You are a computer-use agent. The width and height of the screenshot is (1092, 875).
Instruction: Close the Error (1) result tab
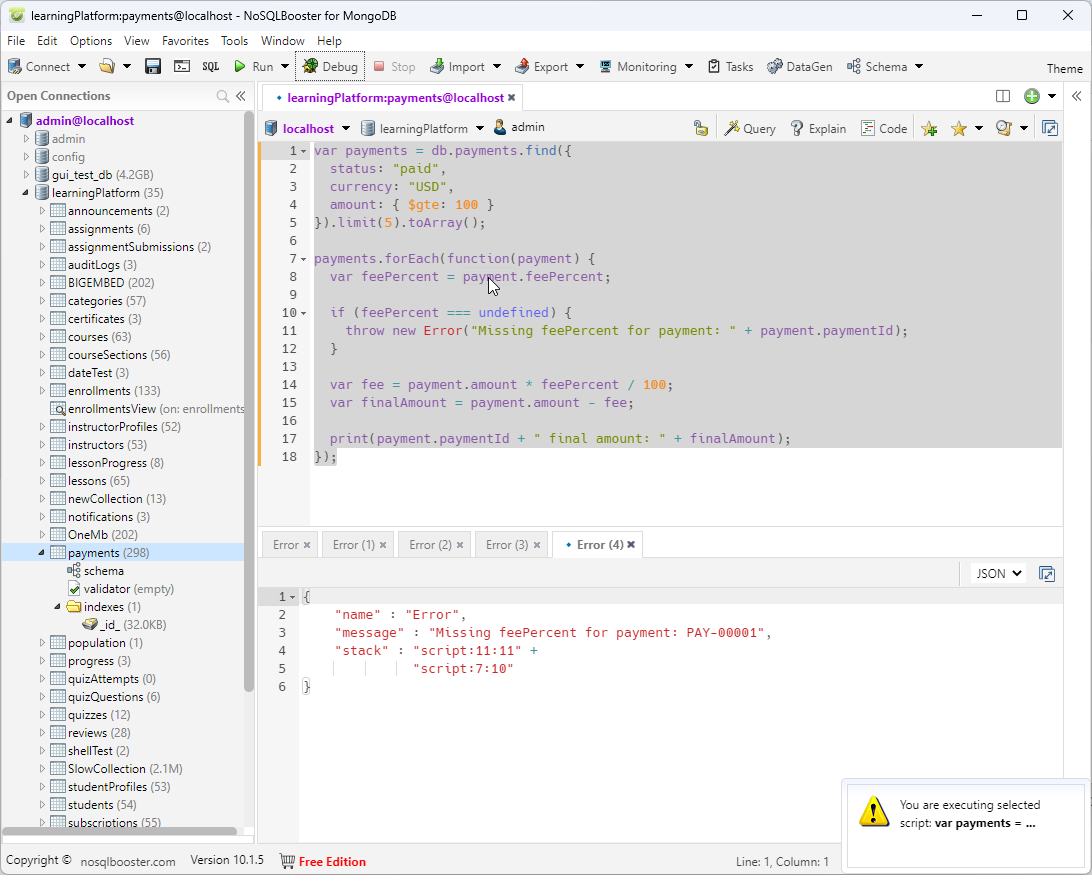[x=383, y=545]
